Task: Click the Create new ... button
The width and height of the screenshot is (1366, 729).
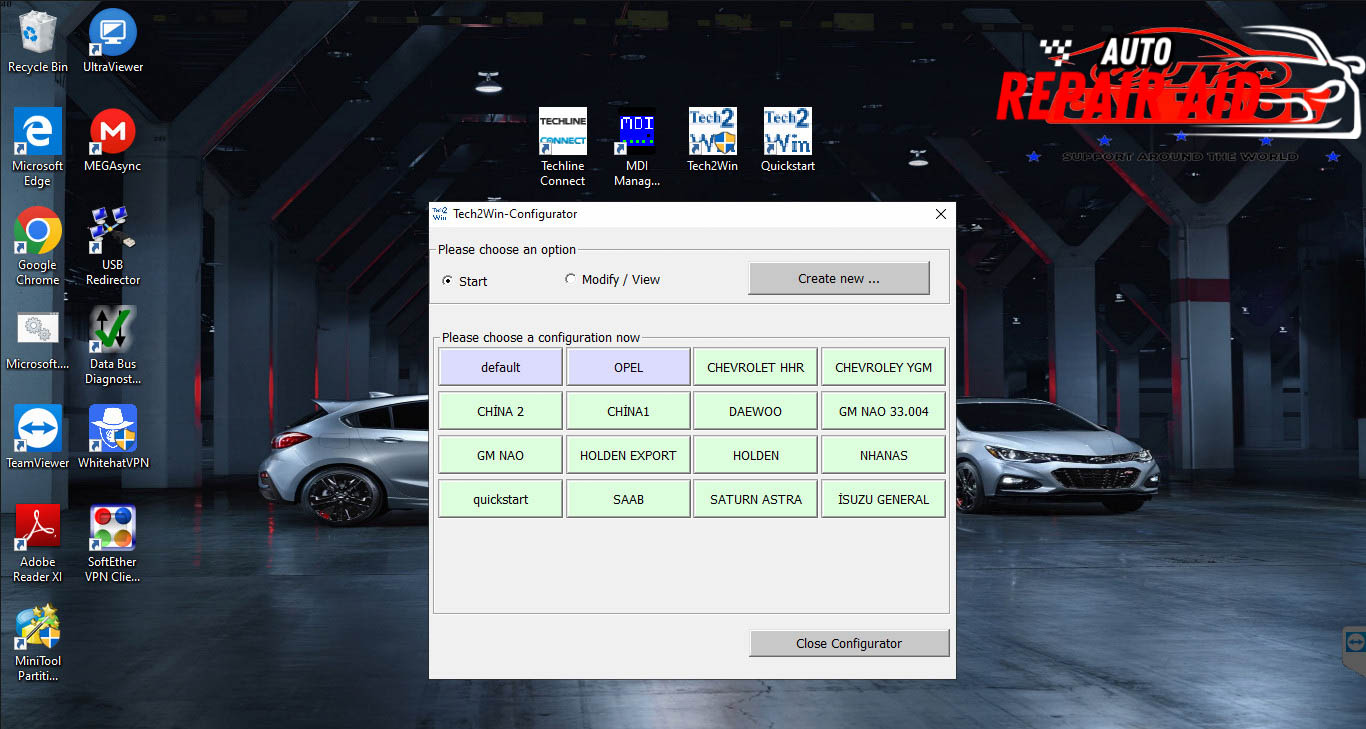Action: (839, 279)
